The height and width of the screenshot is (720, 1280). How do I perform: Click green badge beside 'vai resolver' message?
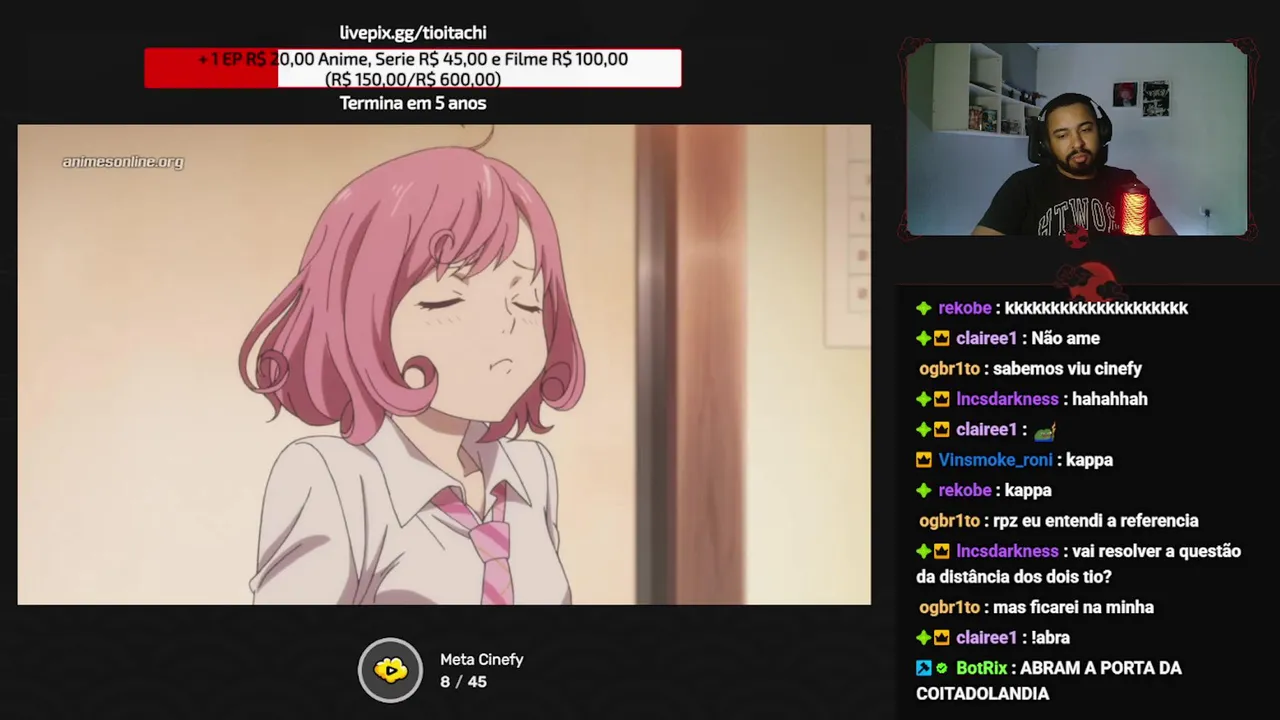pos(924,551)
